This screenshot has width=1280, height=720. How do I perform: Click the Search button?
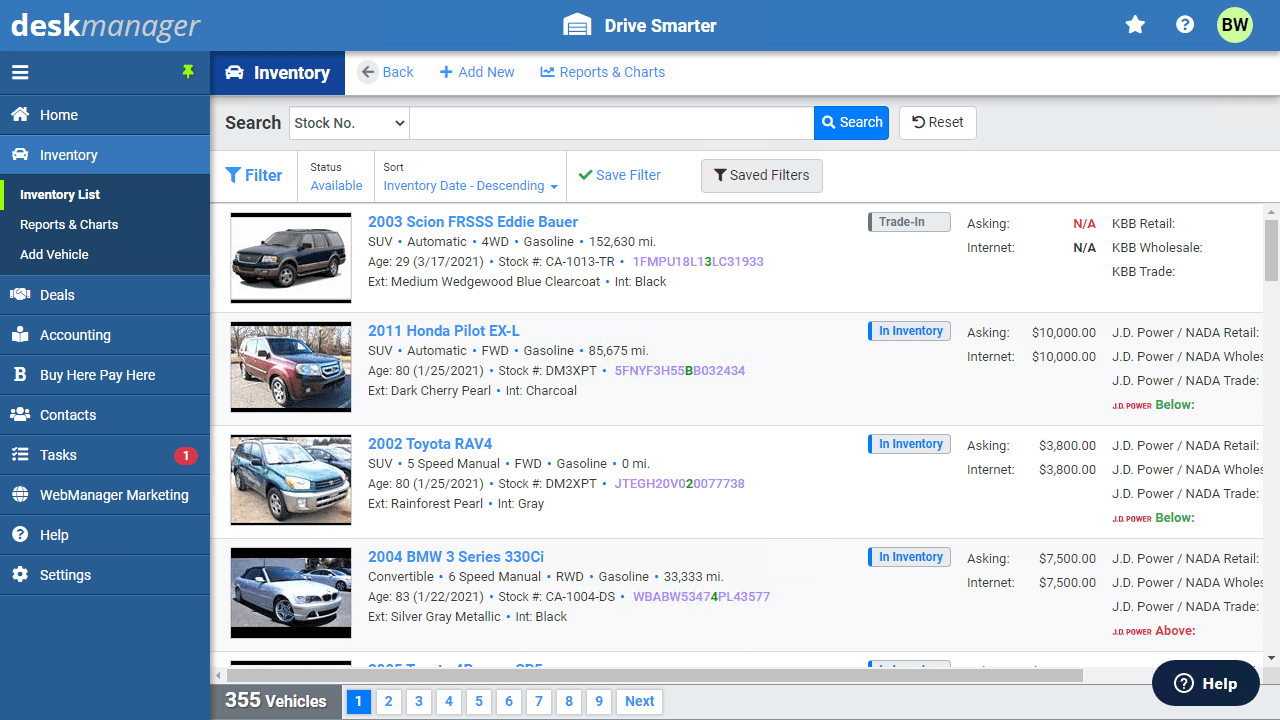click(851, 122)
